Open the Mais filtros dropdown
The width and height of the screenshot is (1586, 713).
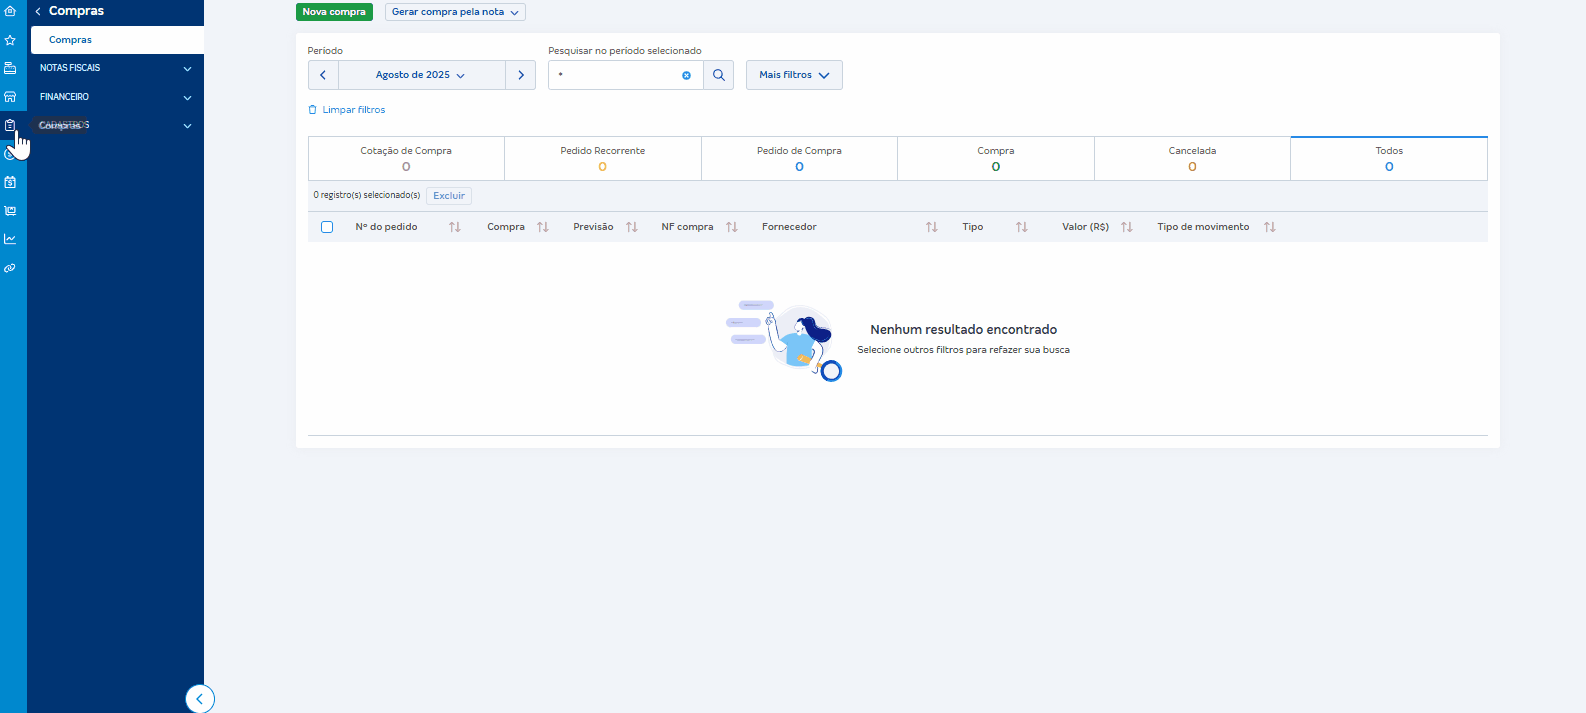click(794, 75)
